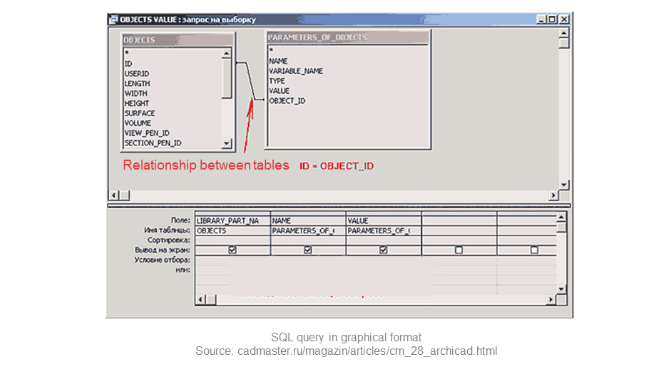Check show box in fifth empty column
The width and height of the screenshot is (654, 371).
534,250
